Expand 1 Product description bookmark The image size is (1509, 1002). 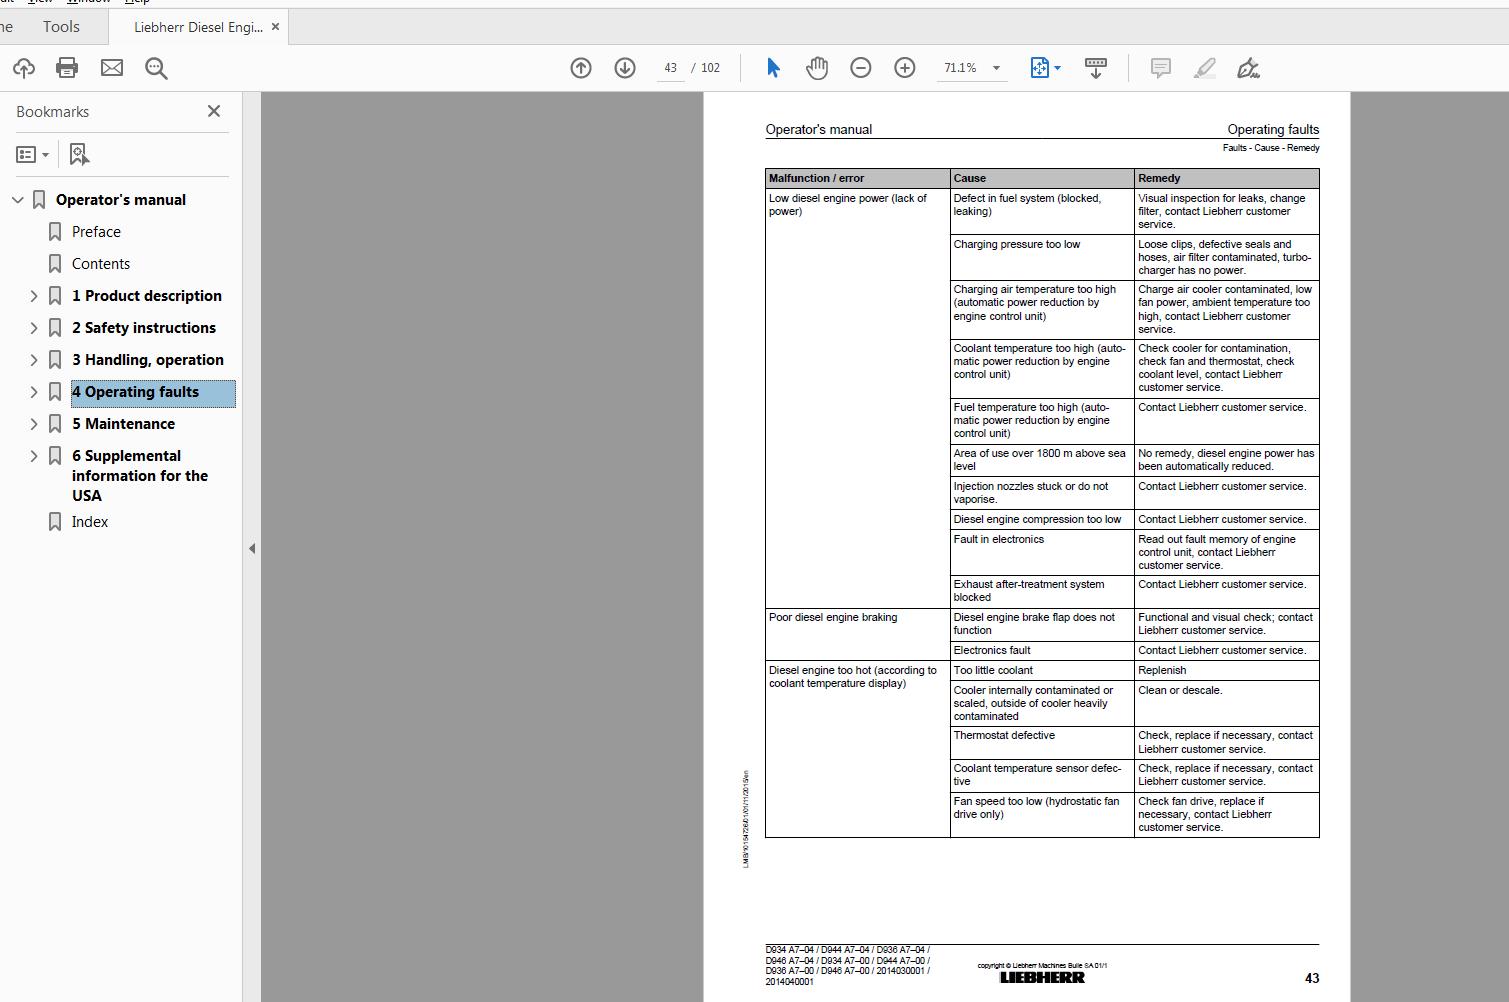[34, 296]
